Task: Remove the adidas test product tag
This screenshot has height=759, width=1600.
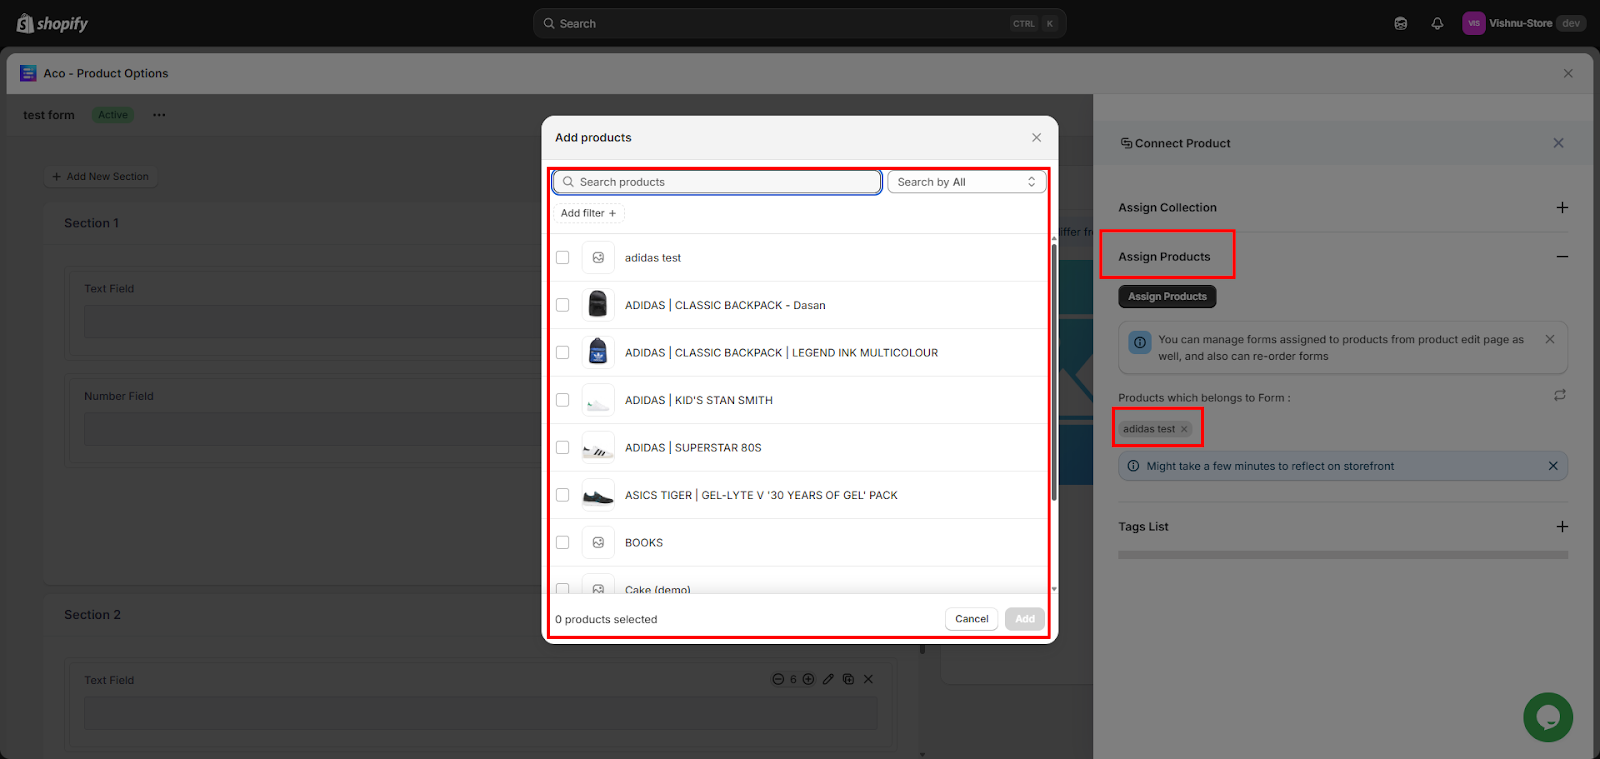Action: point(1184,429)
